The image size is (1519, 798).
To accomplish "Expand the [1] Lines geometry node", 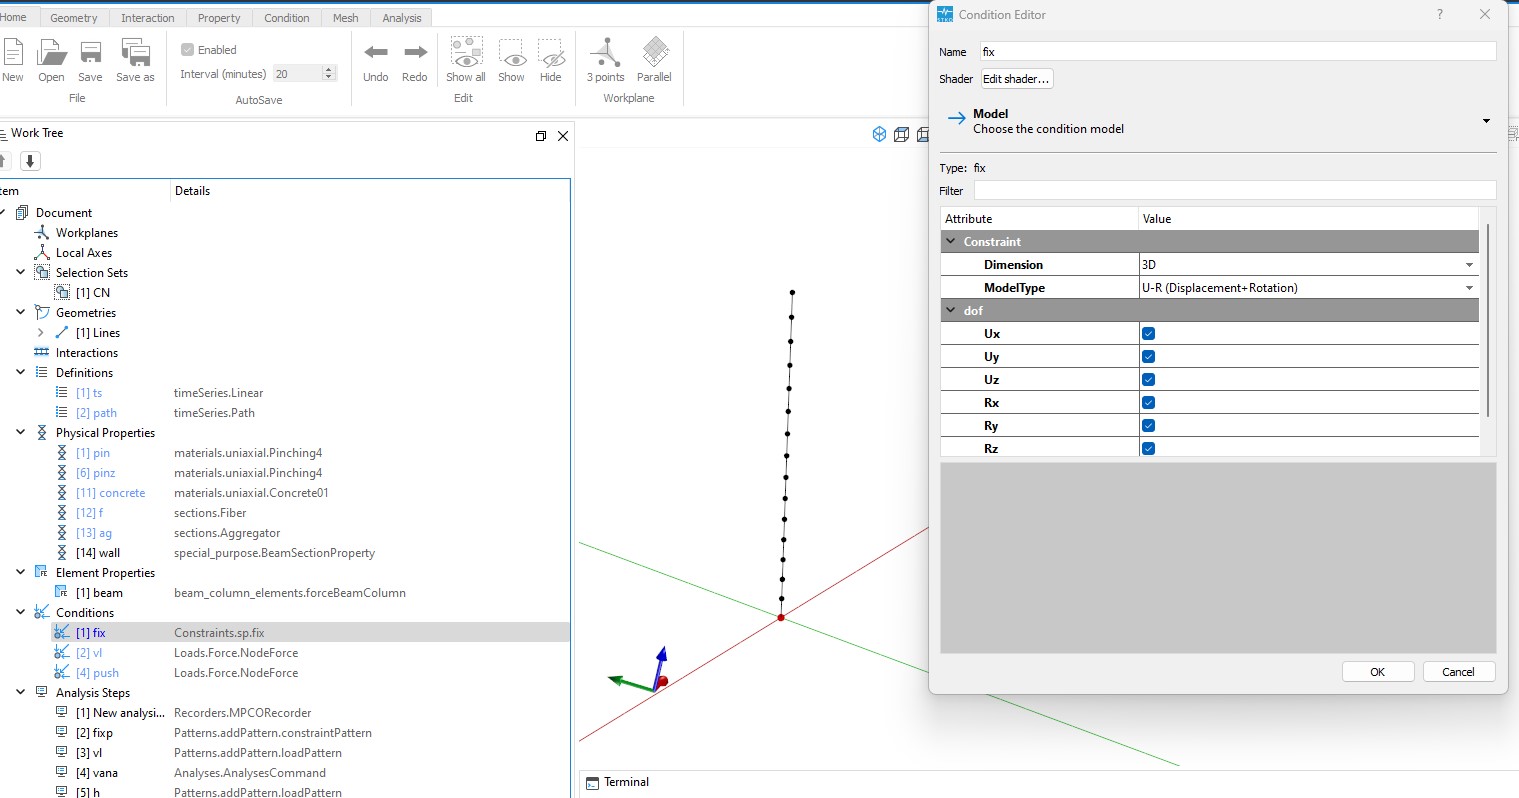I will (40, 333).
